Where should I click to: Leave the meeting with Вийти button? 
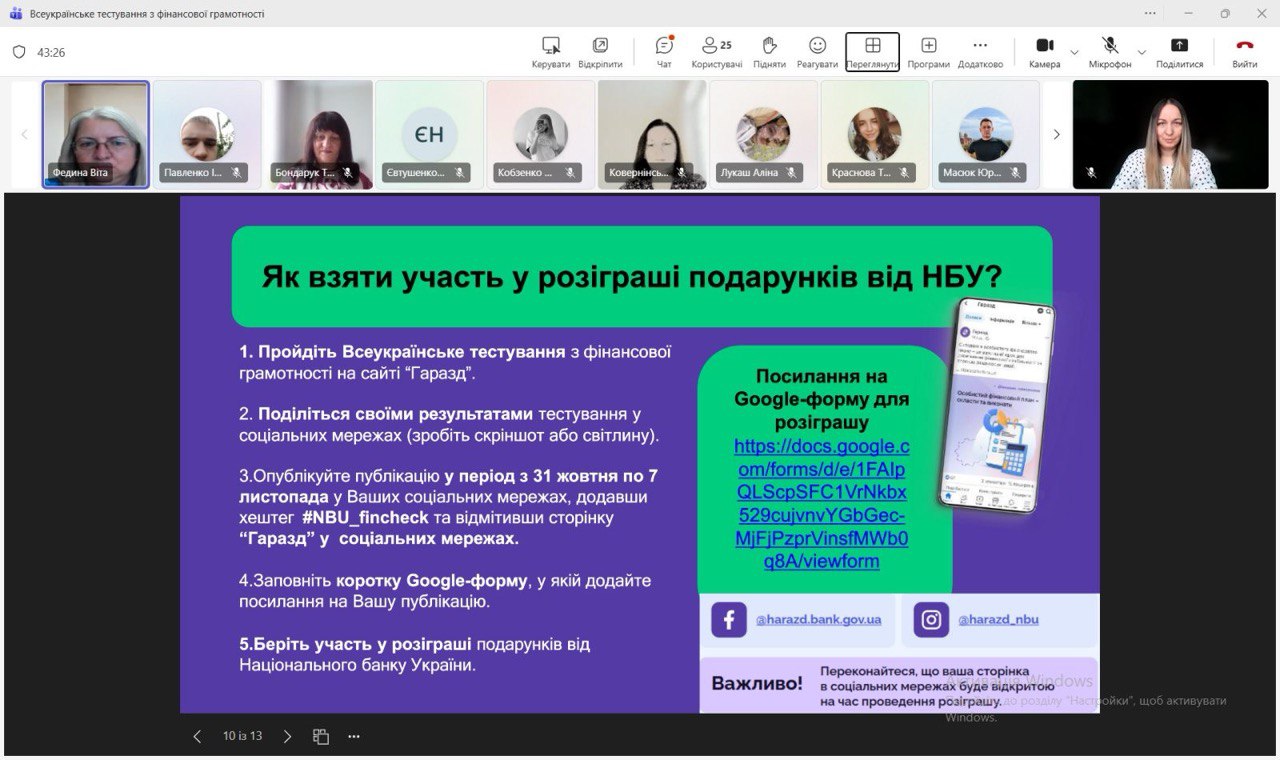tap(1244, 51)
